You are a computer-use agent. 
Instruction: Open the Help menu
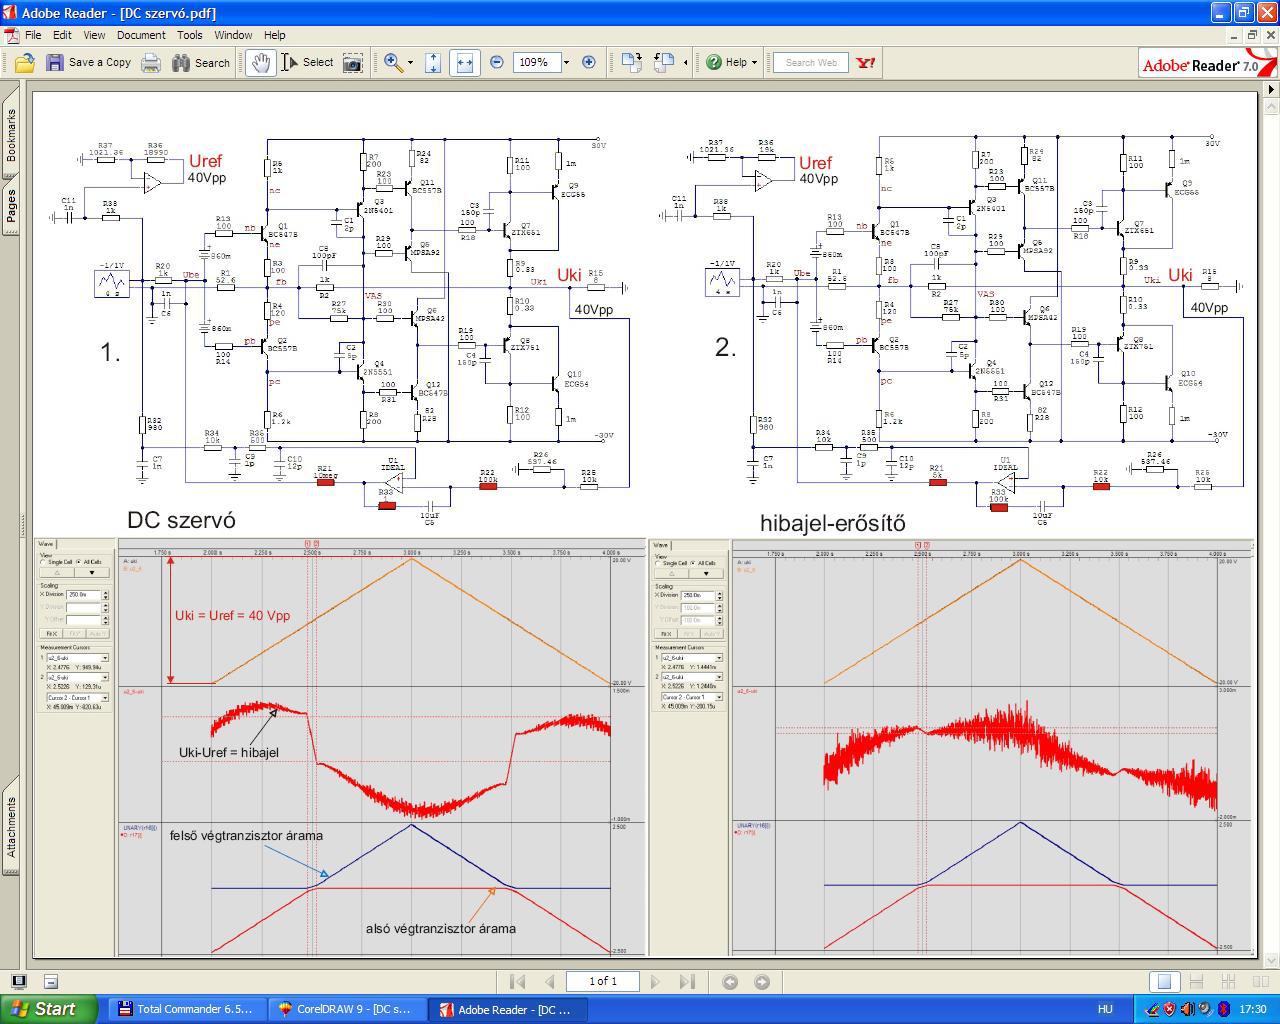click(x=274, y=35)
